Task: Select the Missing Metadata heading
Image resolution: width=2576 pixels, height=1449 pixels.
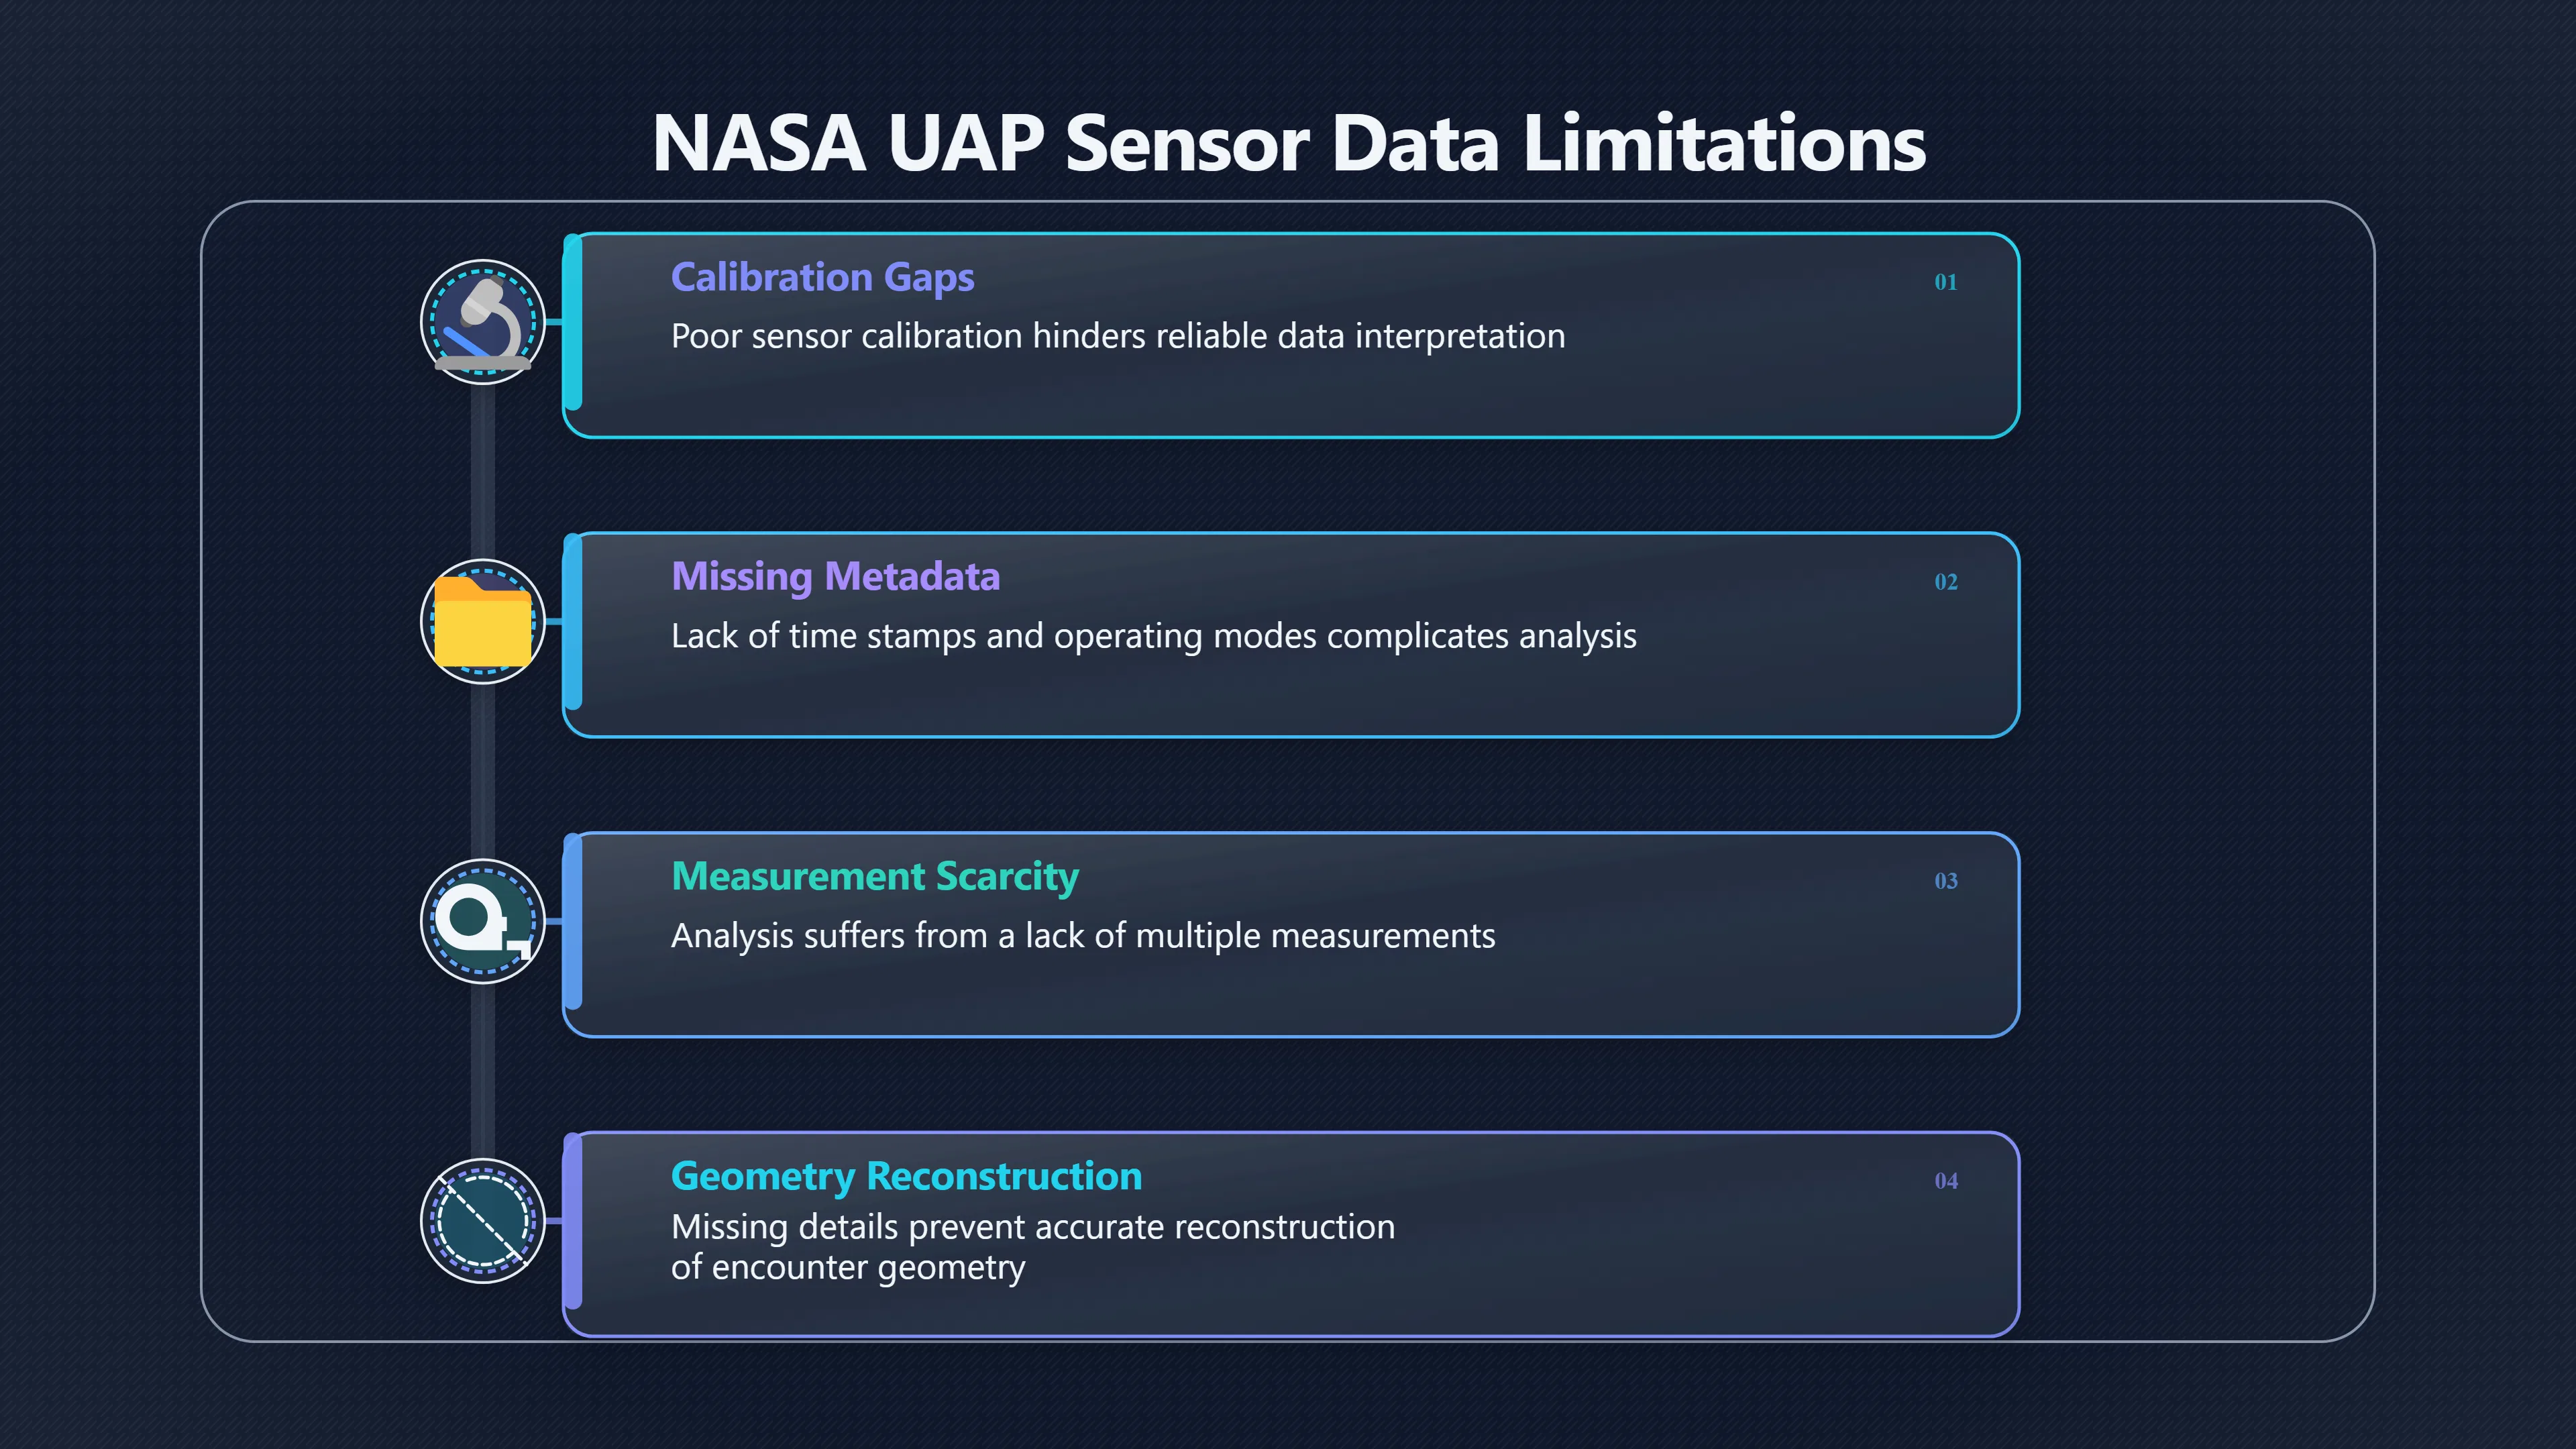Action: tap(835, 577)
